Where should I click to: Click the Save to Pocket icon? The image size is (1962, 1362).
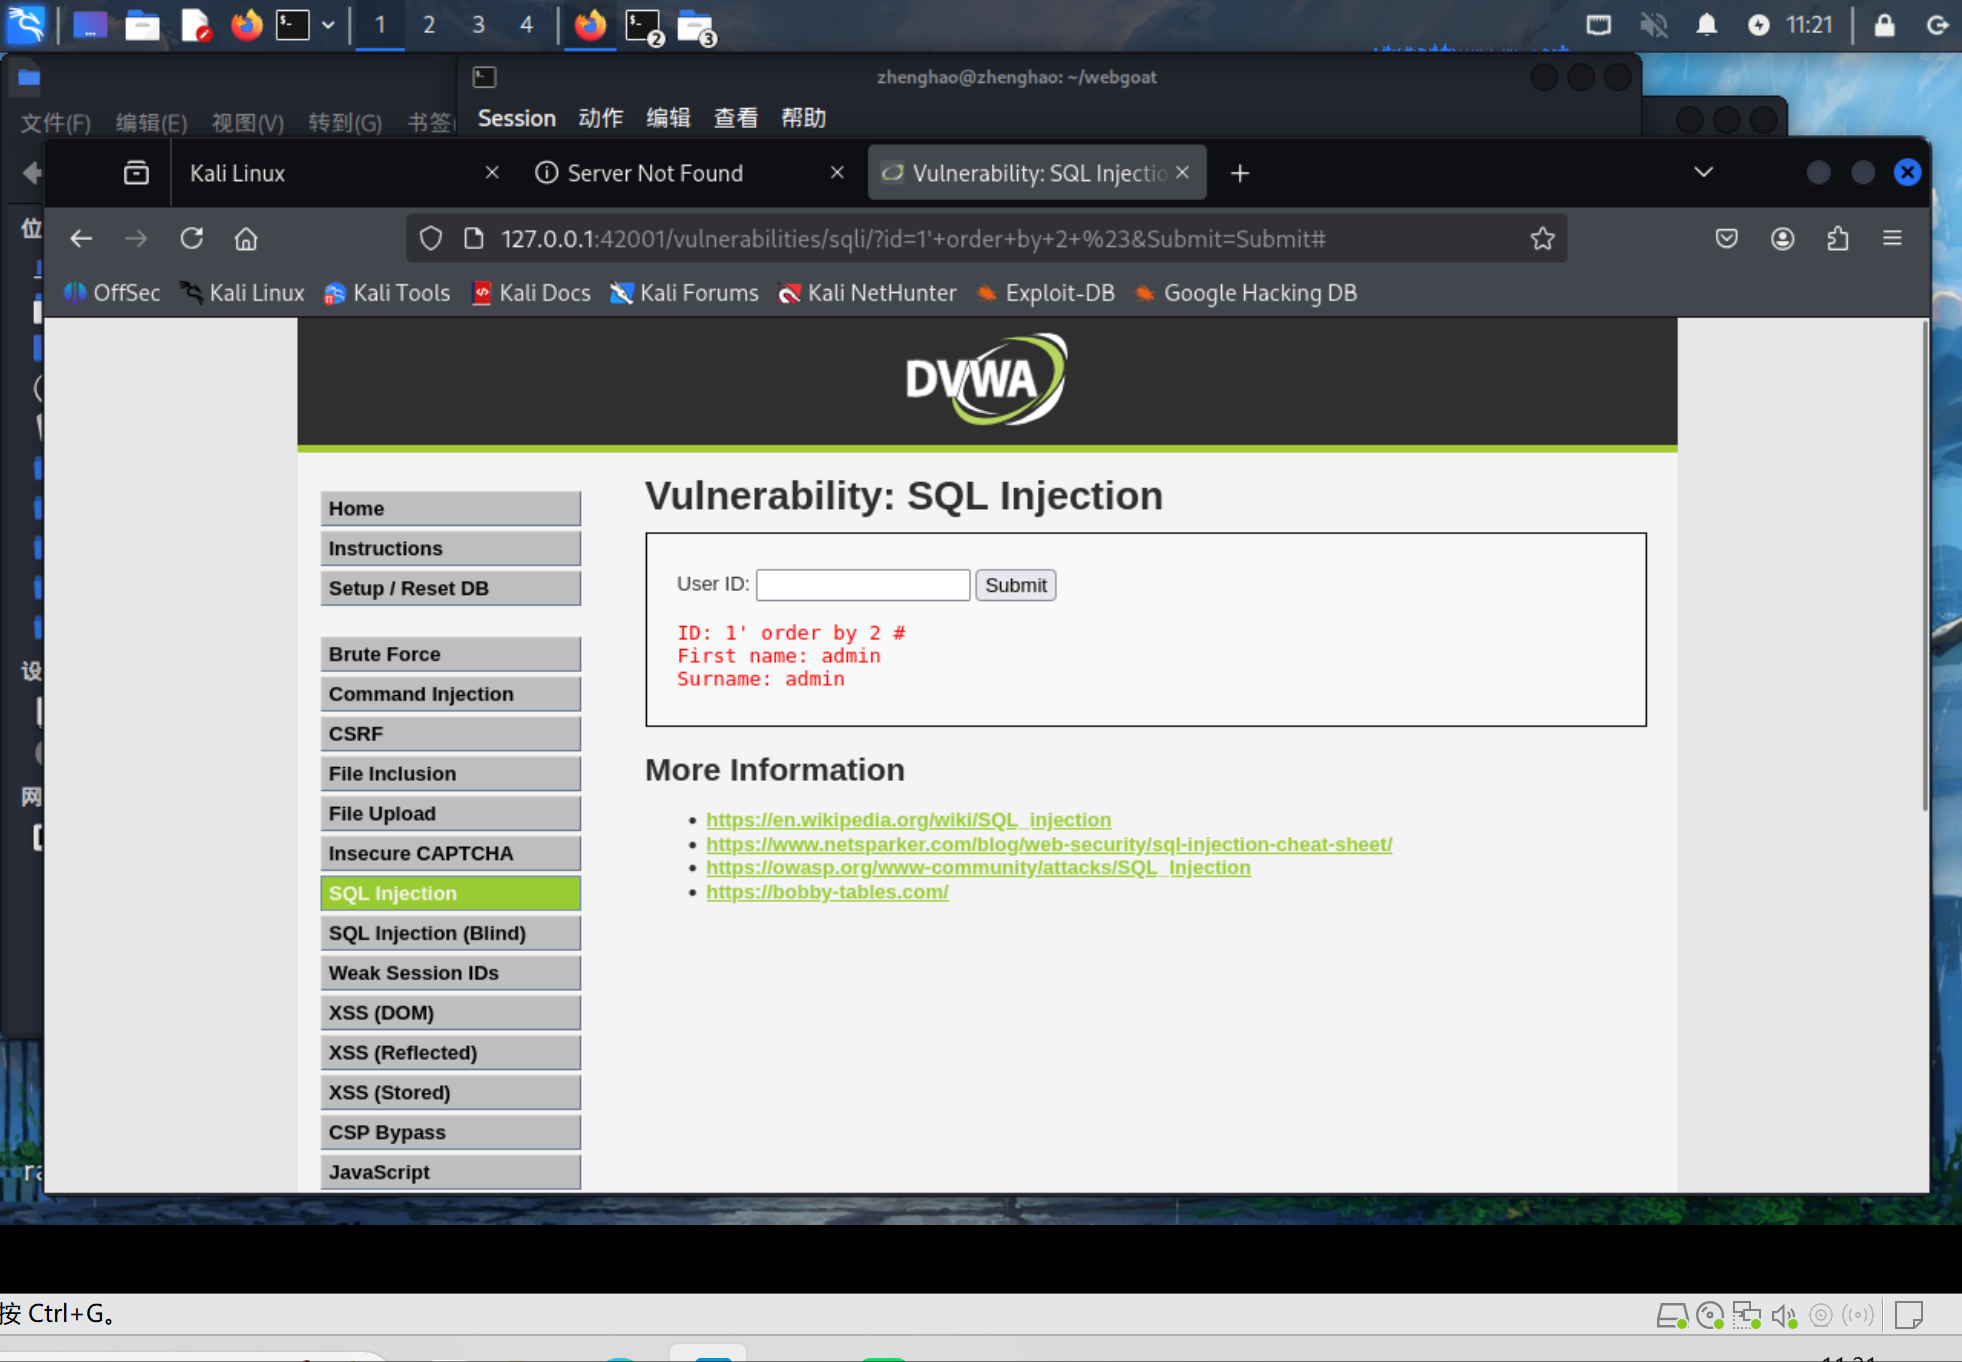[x=1727, y=238]
